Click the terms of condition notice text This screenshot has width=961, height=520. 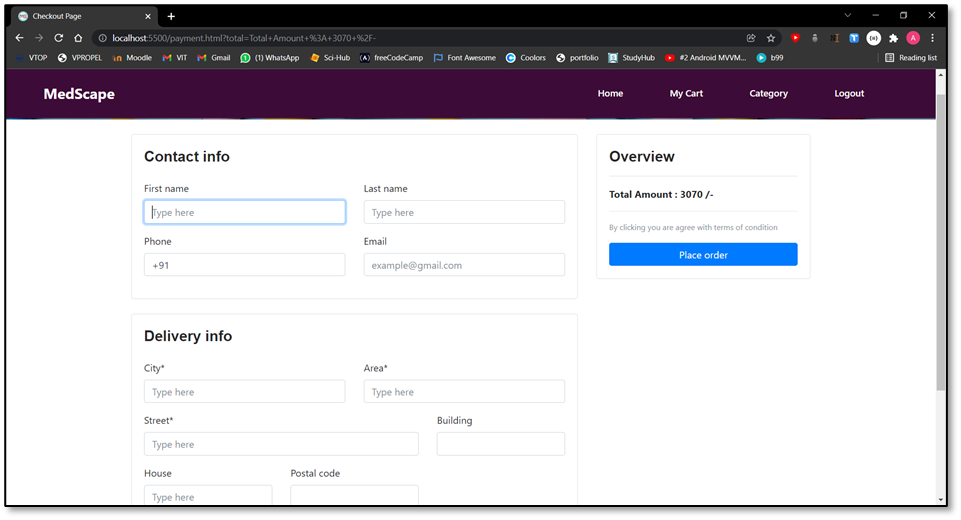[x=693, y=227]
